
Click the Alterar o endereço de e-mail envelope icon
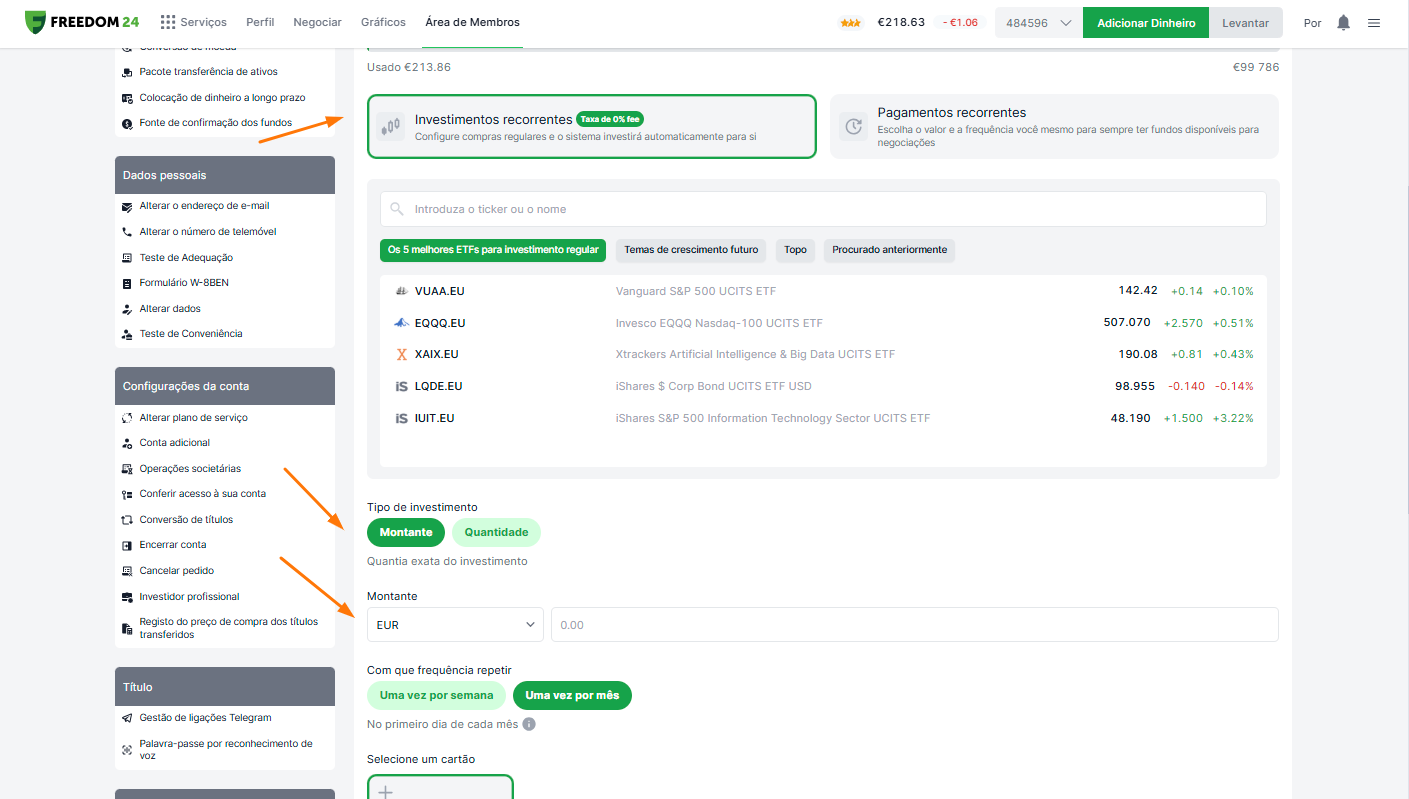coord(127,206)
